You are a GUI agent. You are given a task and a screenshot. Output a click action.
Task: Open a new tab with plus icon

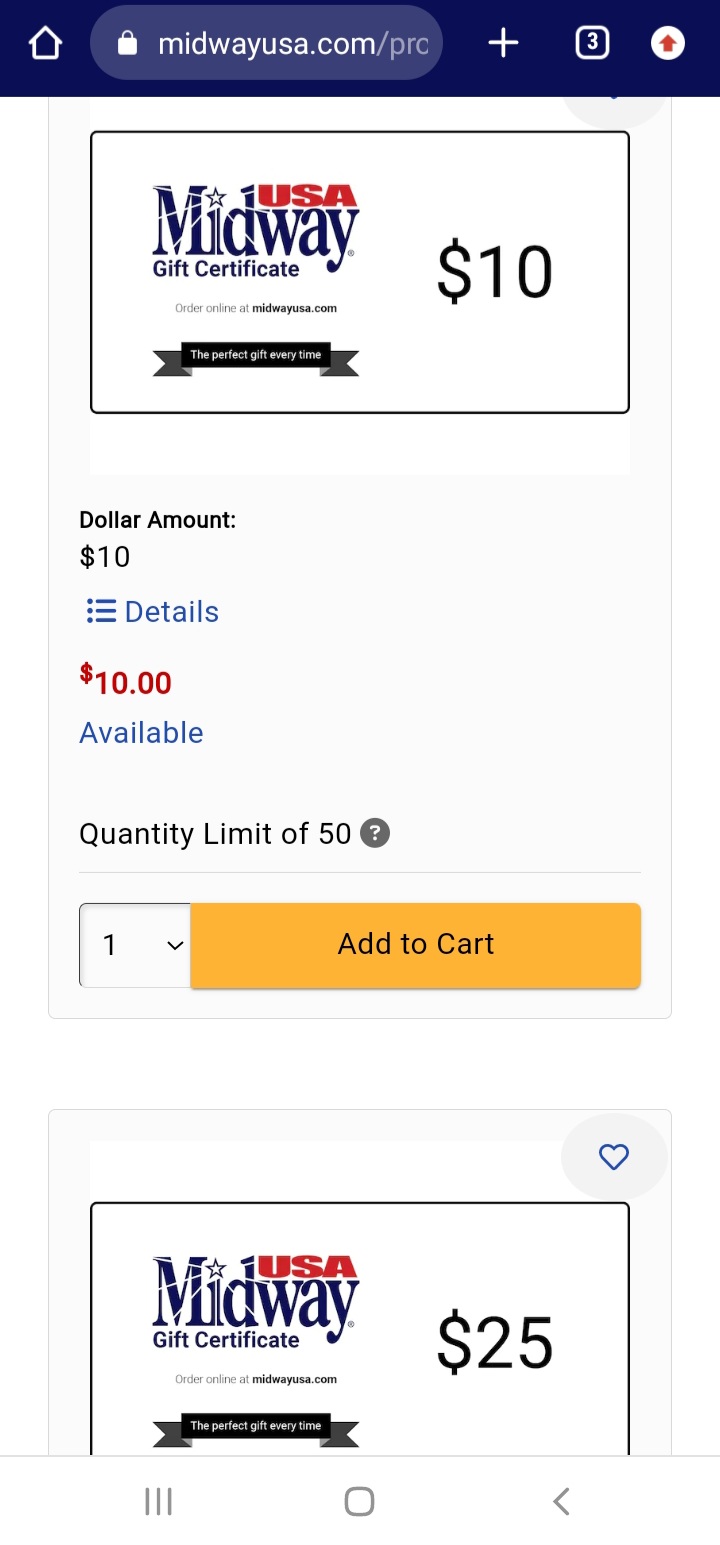(x=503, y=43)
